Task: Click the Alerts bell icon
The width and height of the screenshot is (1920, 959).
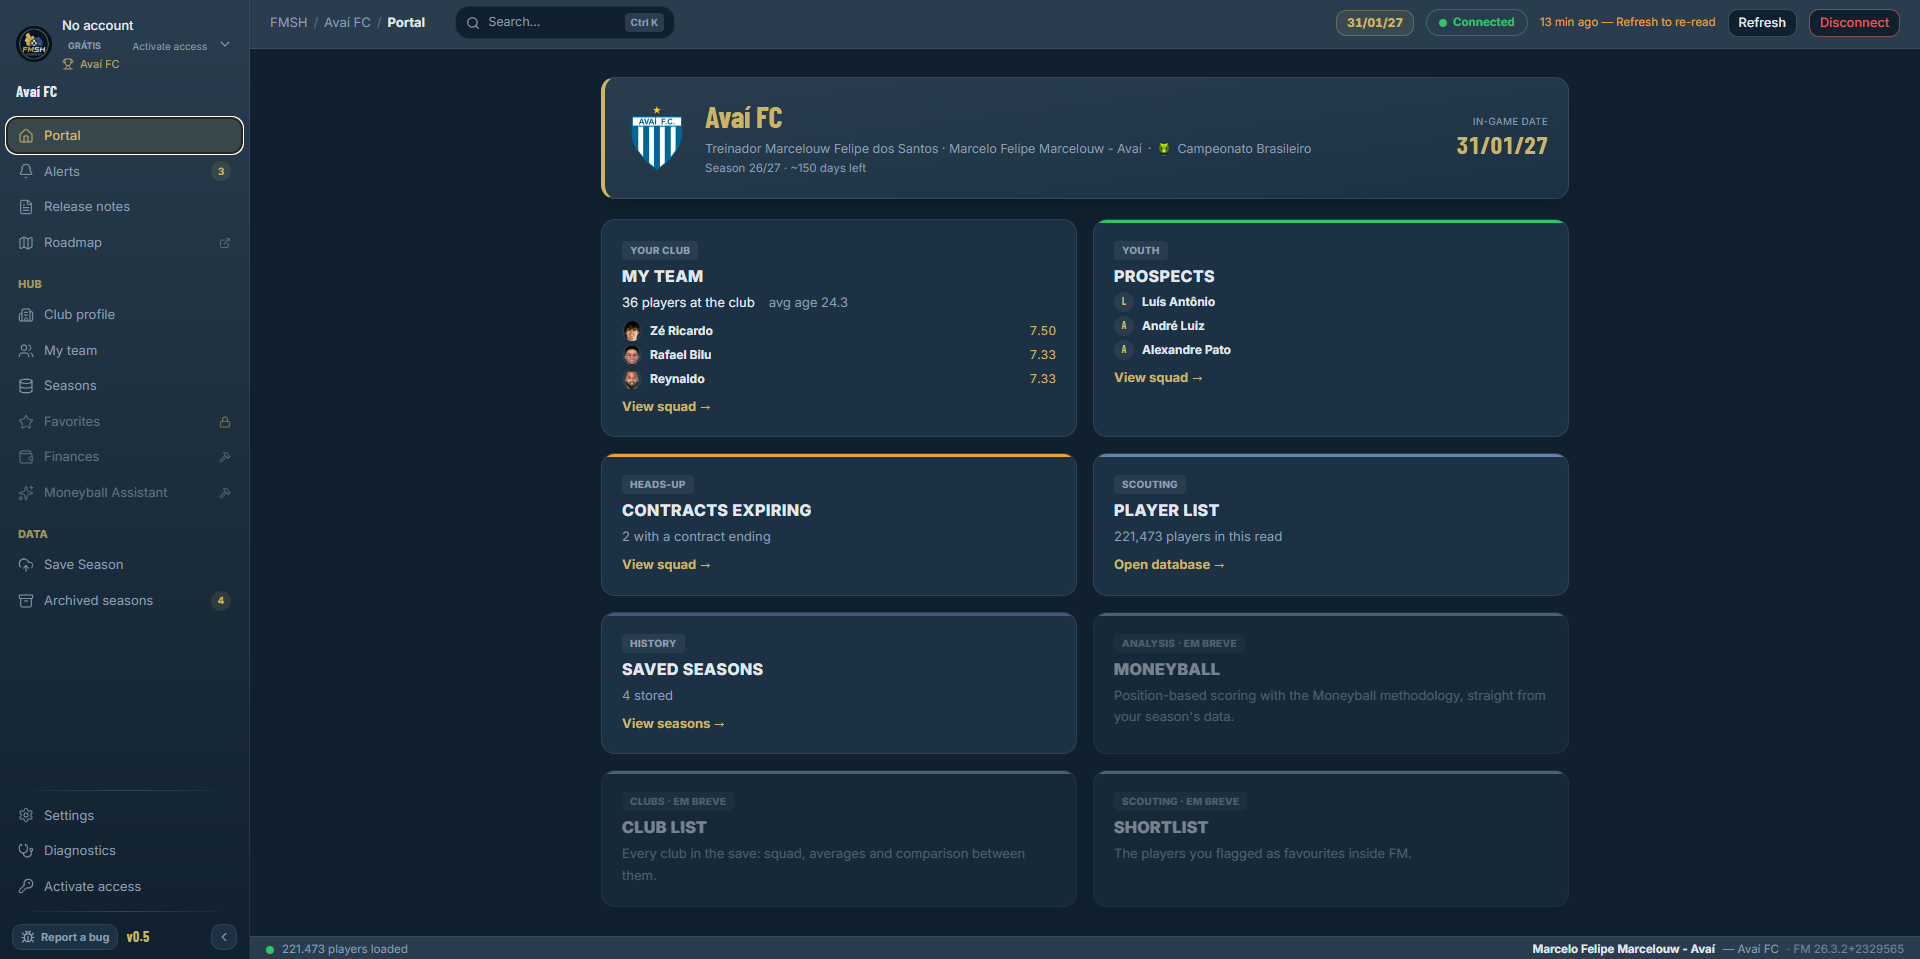Action: [x=26, y=172]
